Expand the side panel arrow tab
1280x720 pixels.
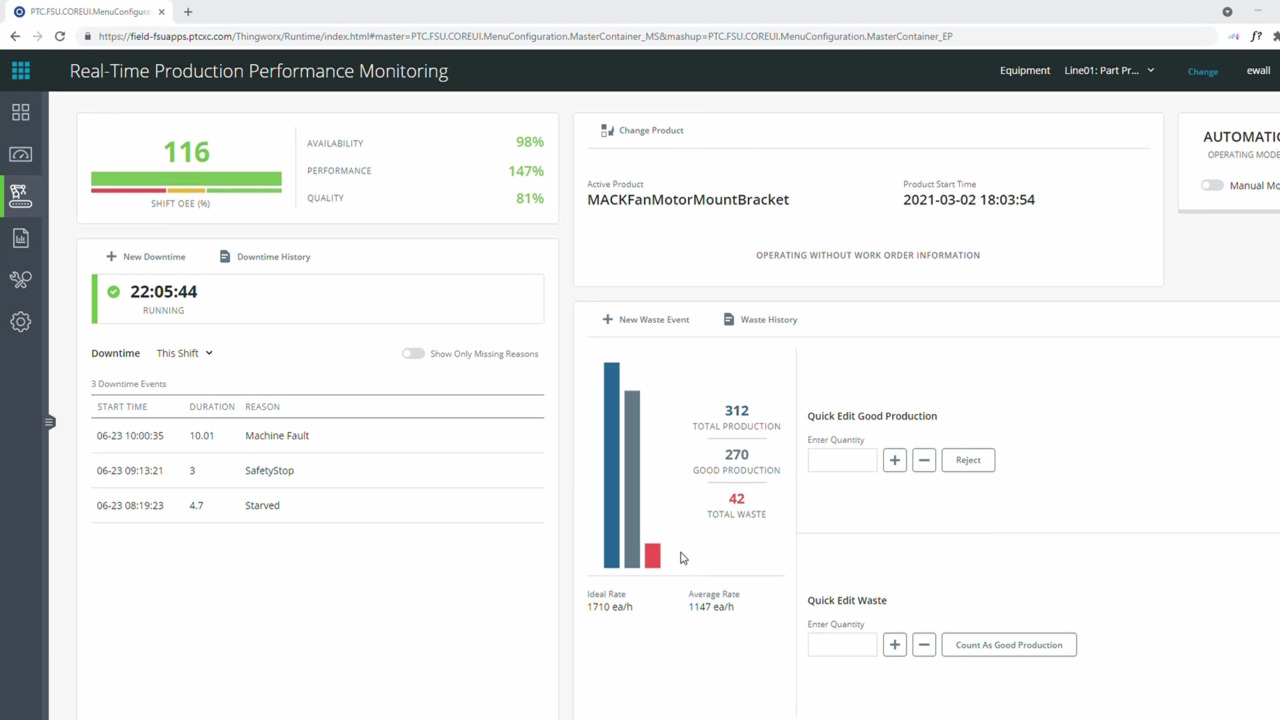click(x=48, y=422)
